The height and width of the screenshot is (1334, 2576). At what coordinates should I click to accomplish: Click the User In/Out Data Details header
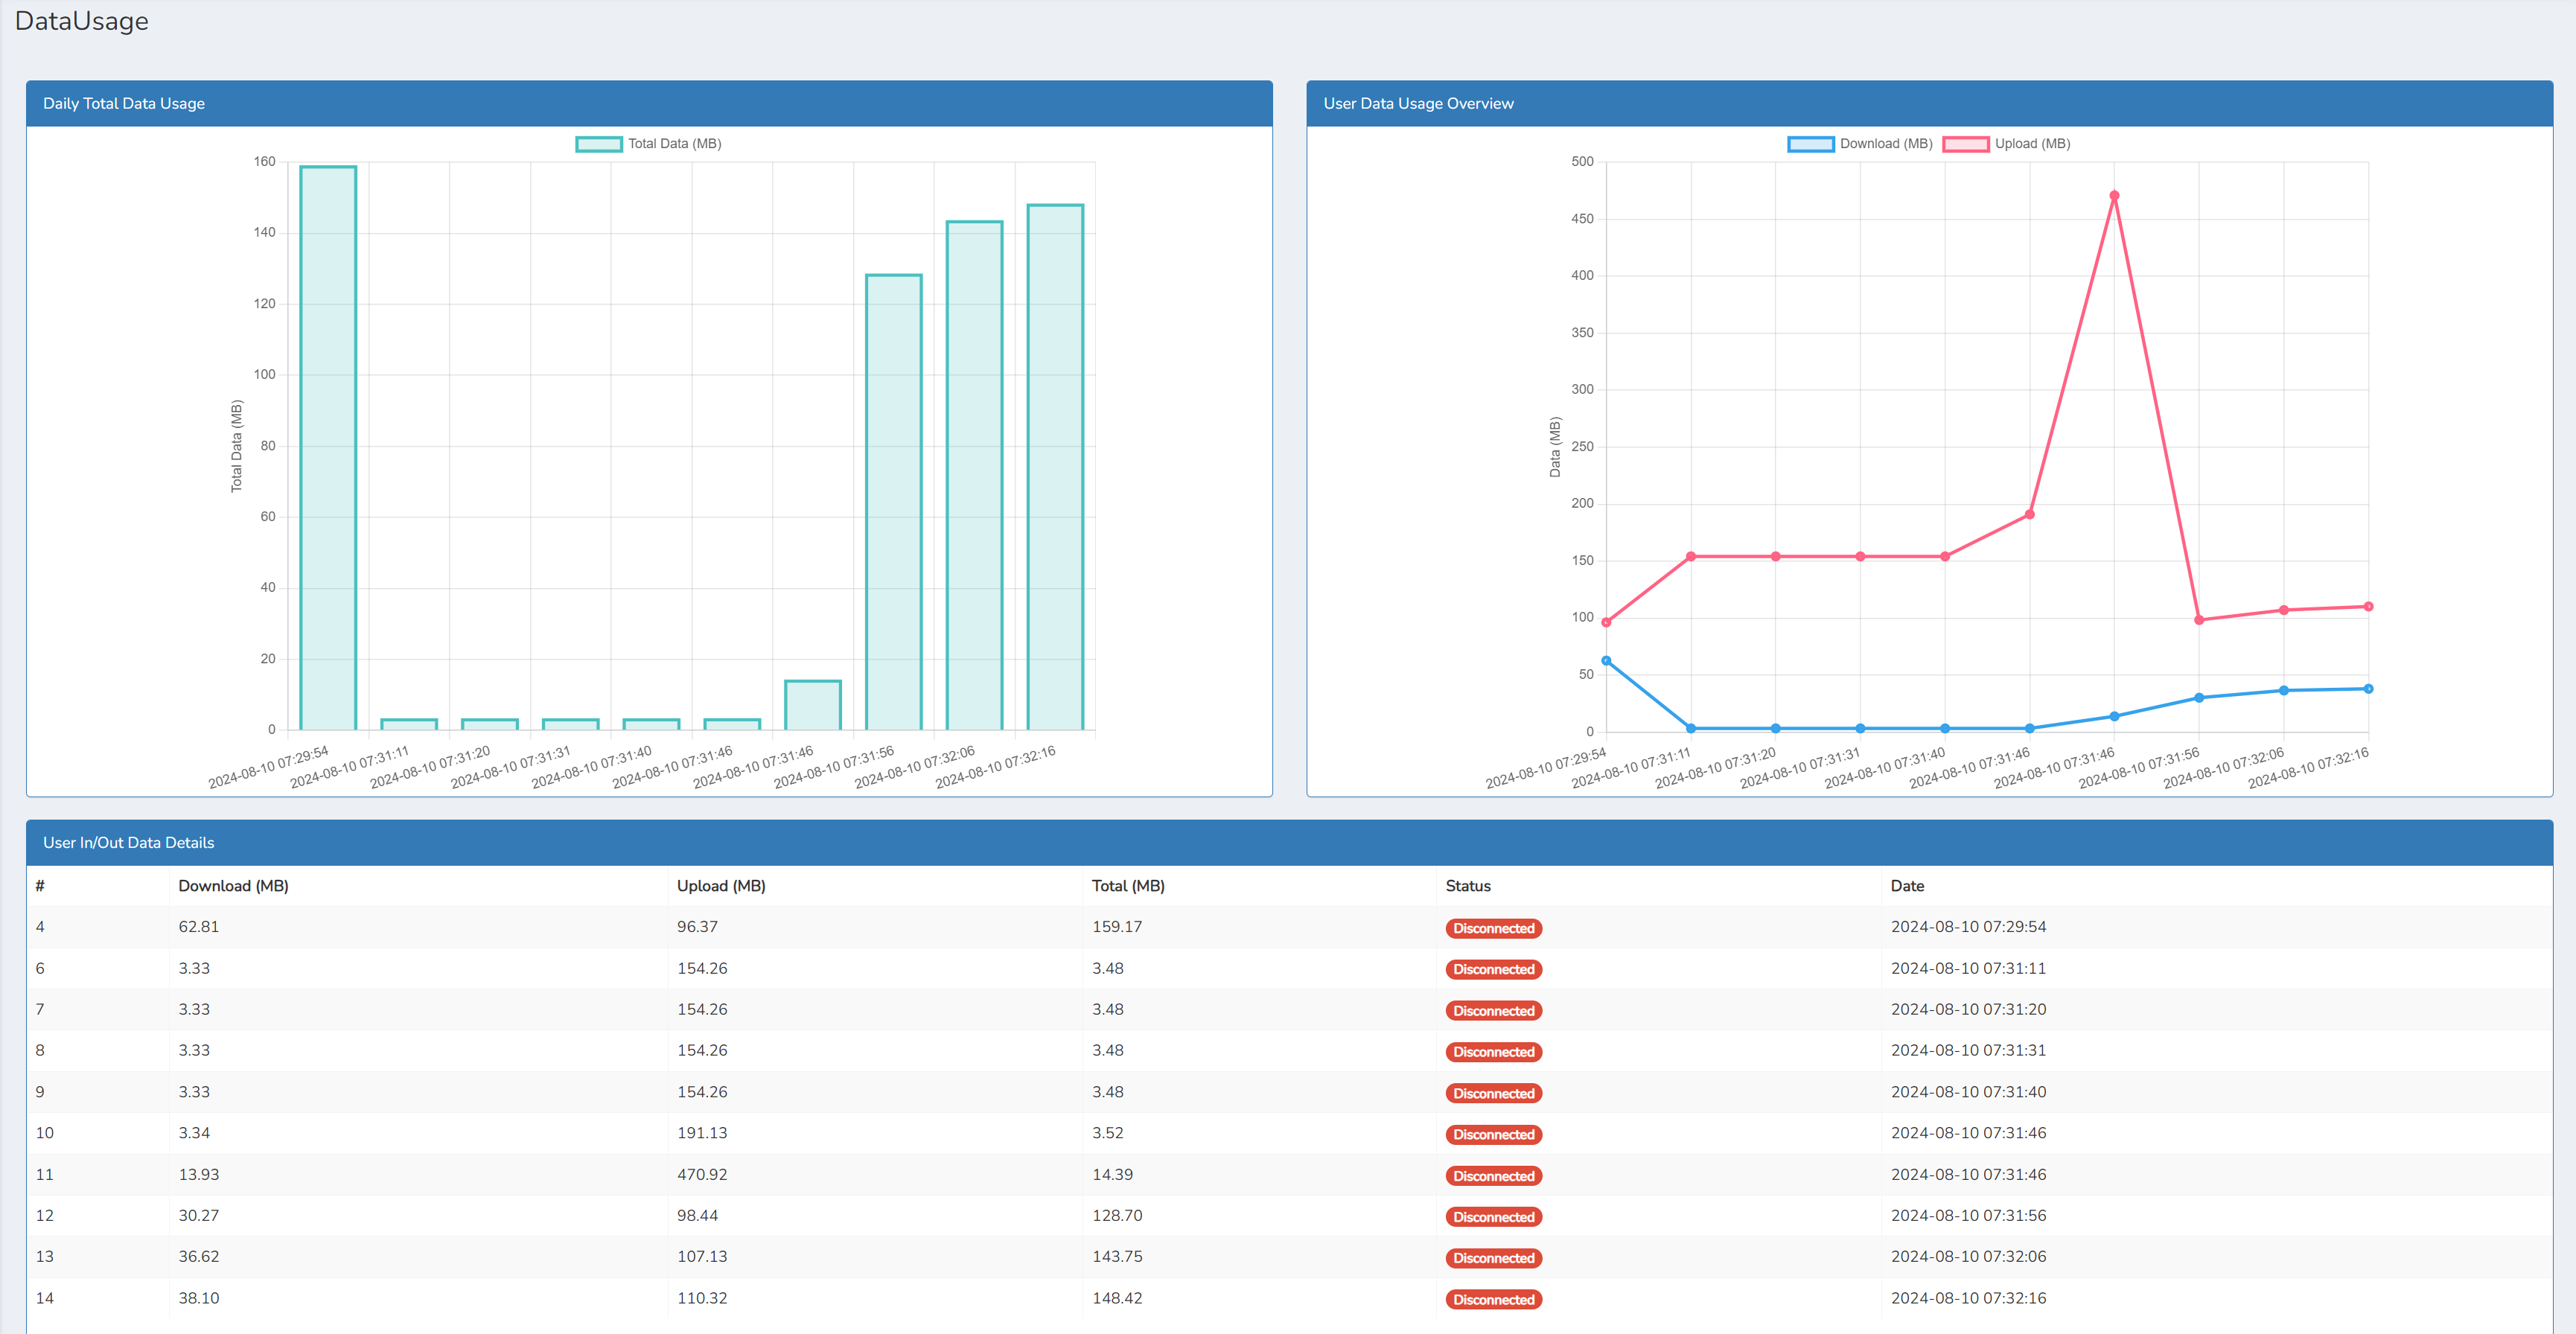[x=128, y=842]
